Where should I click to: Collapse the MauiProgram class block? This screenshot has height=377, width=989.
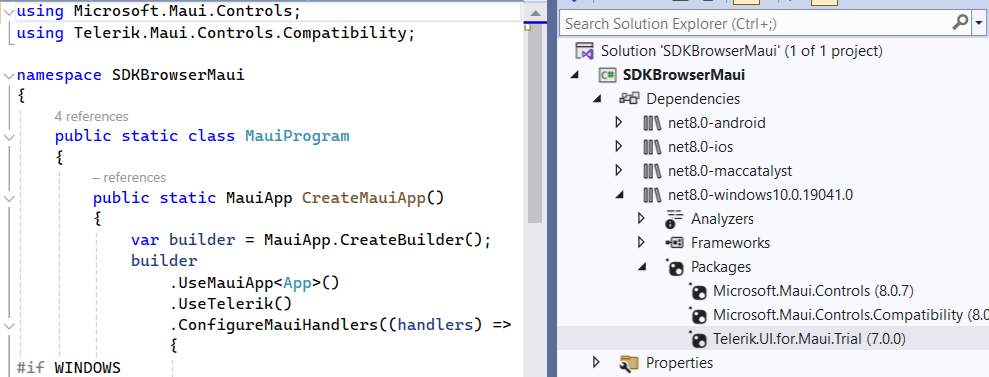tap(8, 136)
